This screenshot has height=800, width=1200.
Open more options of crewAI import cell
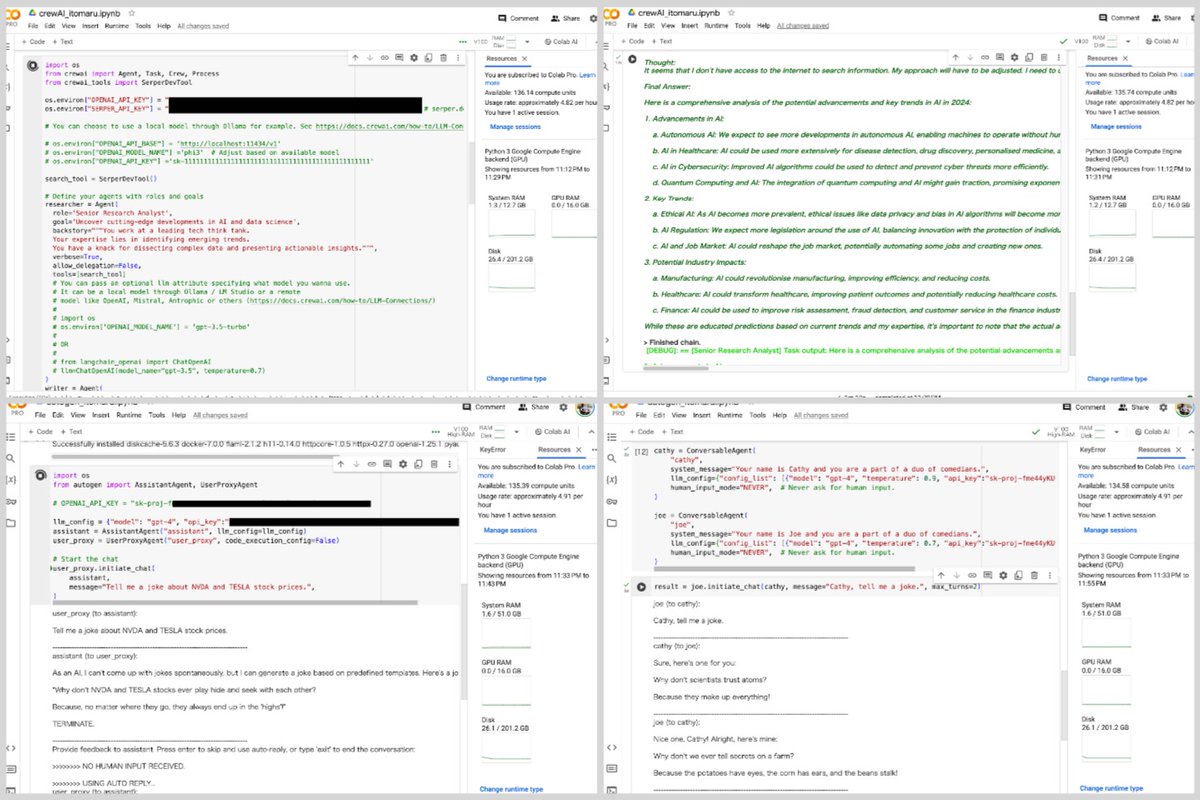(458, 57)
